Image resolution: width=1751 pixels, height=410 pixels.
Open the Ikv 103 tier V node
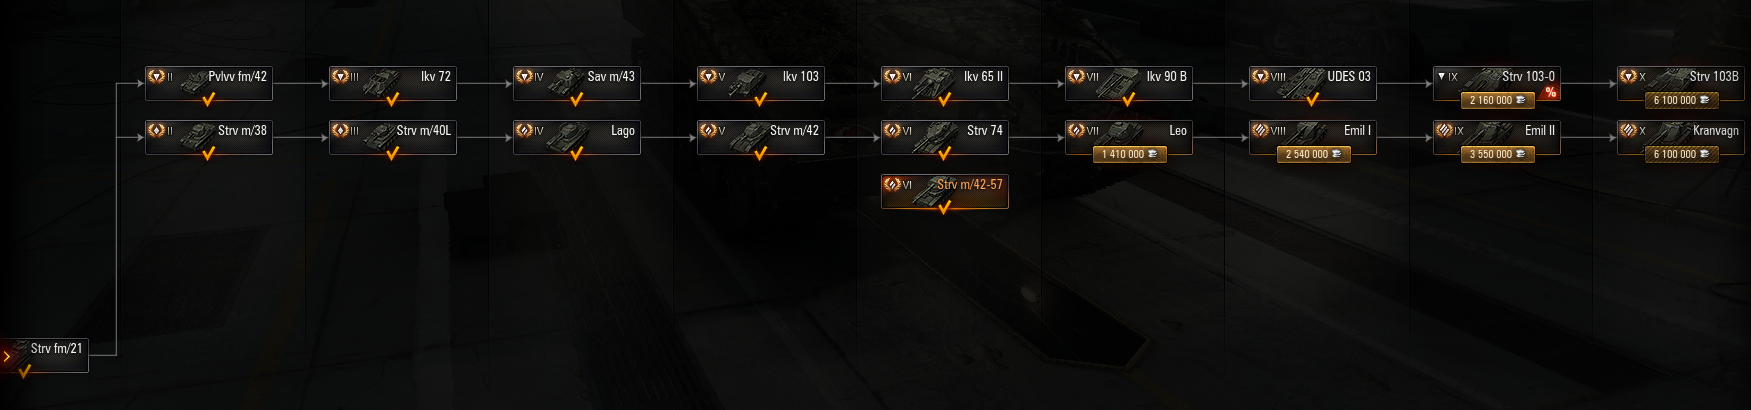click(761, 84)
